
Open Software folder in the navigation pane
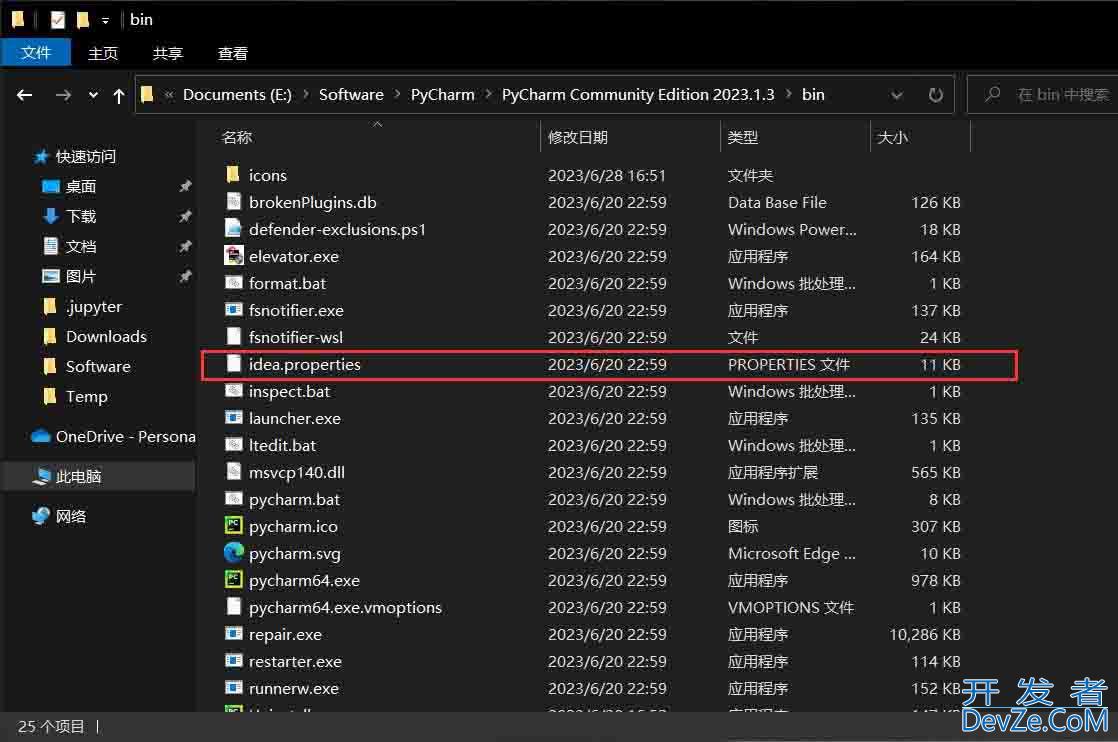[x=98, y=366]
